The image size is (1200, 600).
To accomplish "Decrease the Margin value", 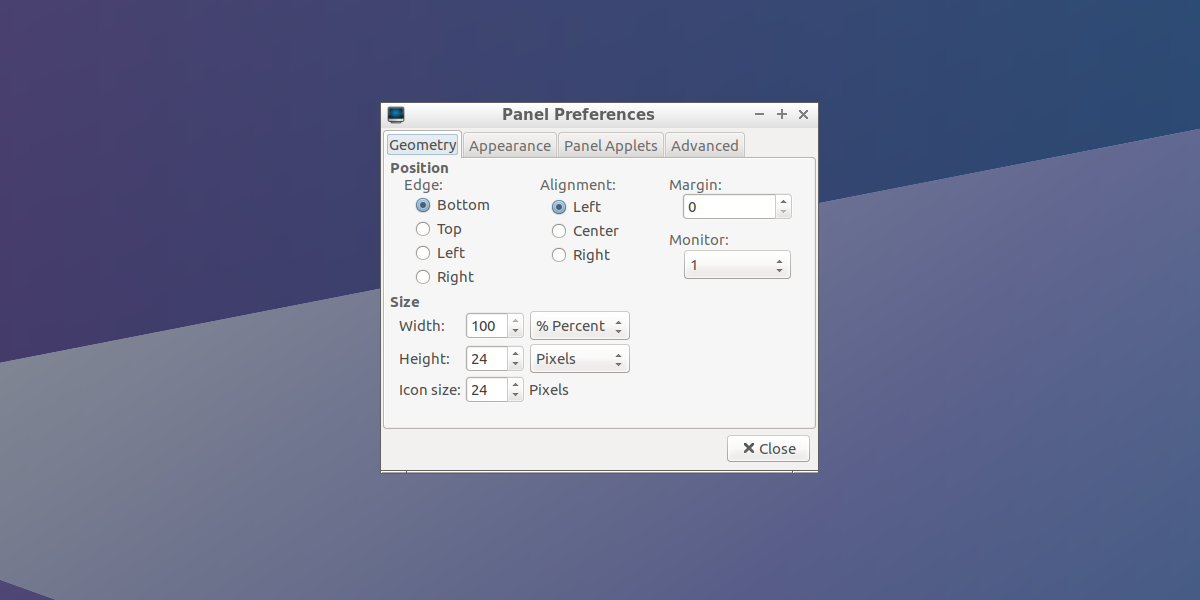I will [x=783, y=213].
